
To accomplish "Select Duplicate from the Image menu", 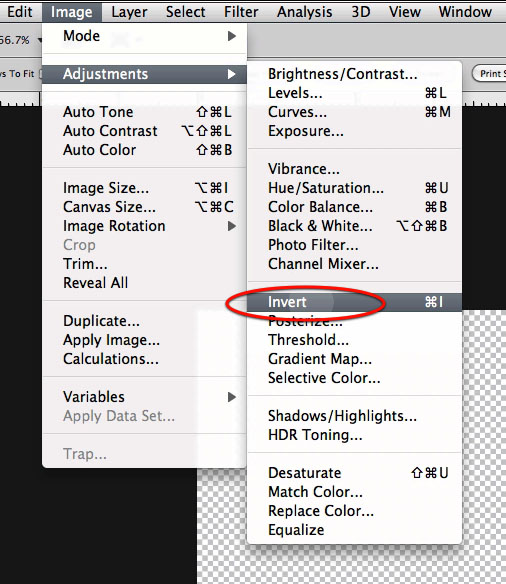I will click(x=144, y=321).
